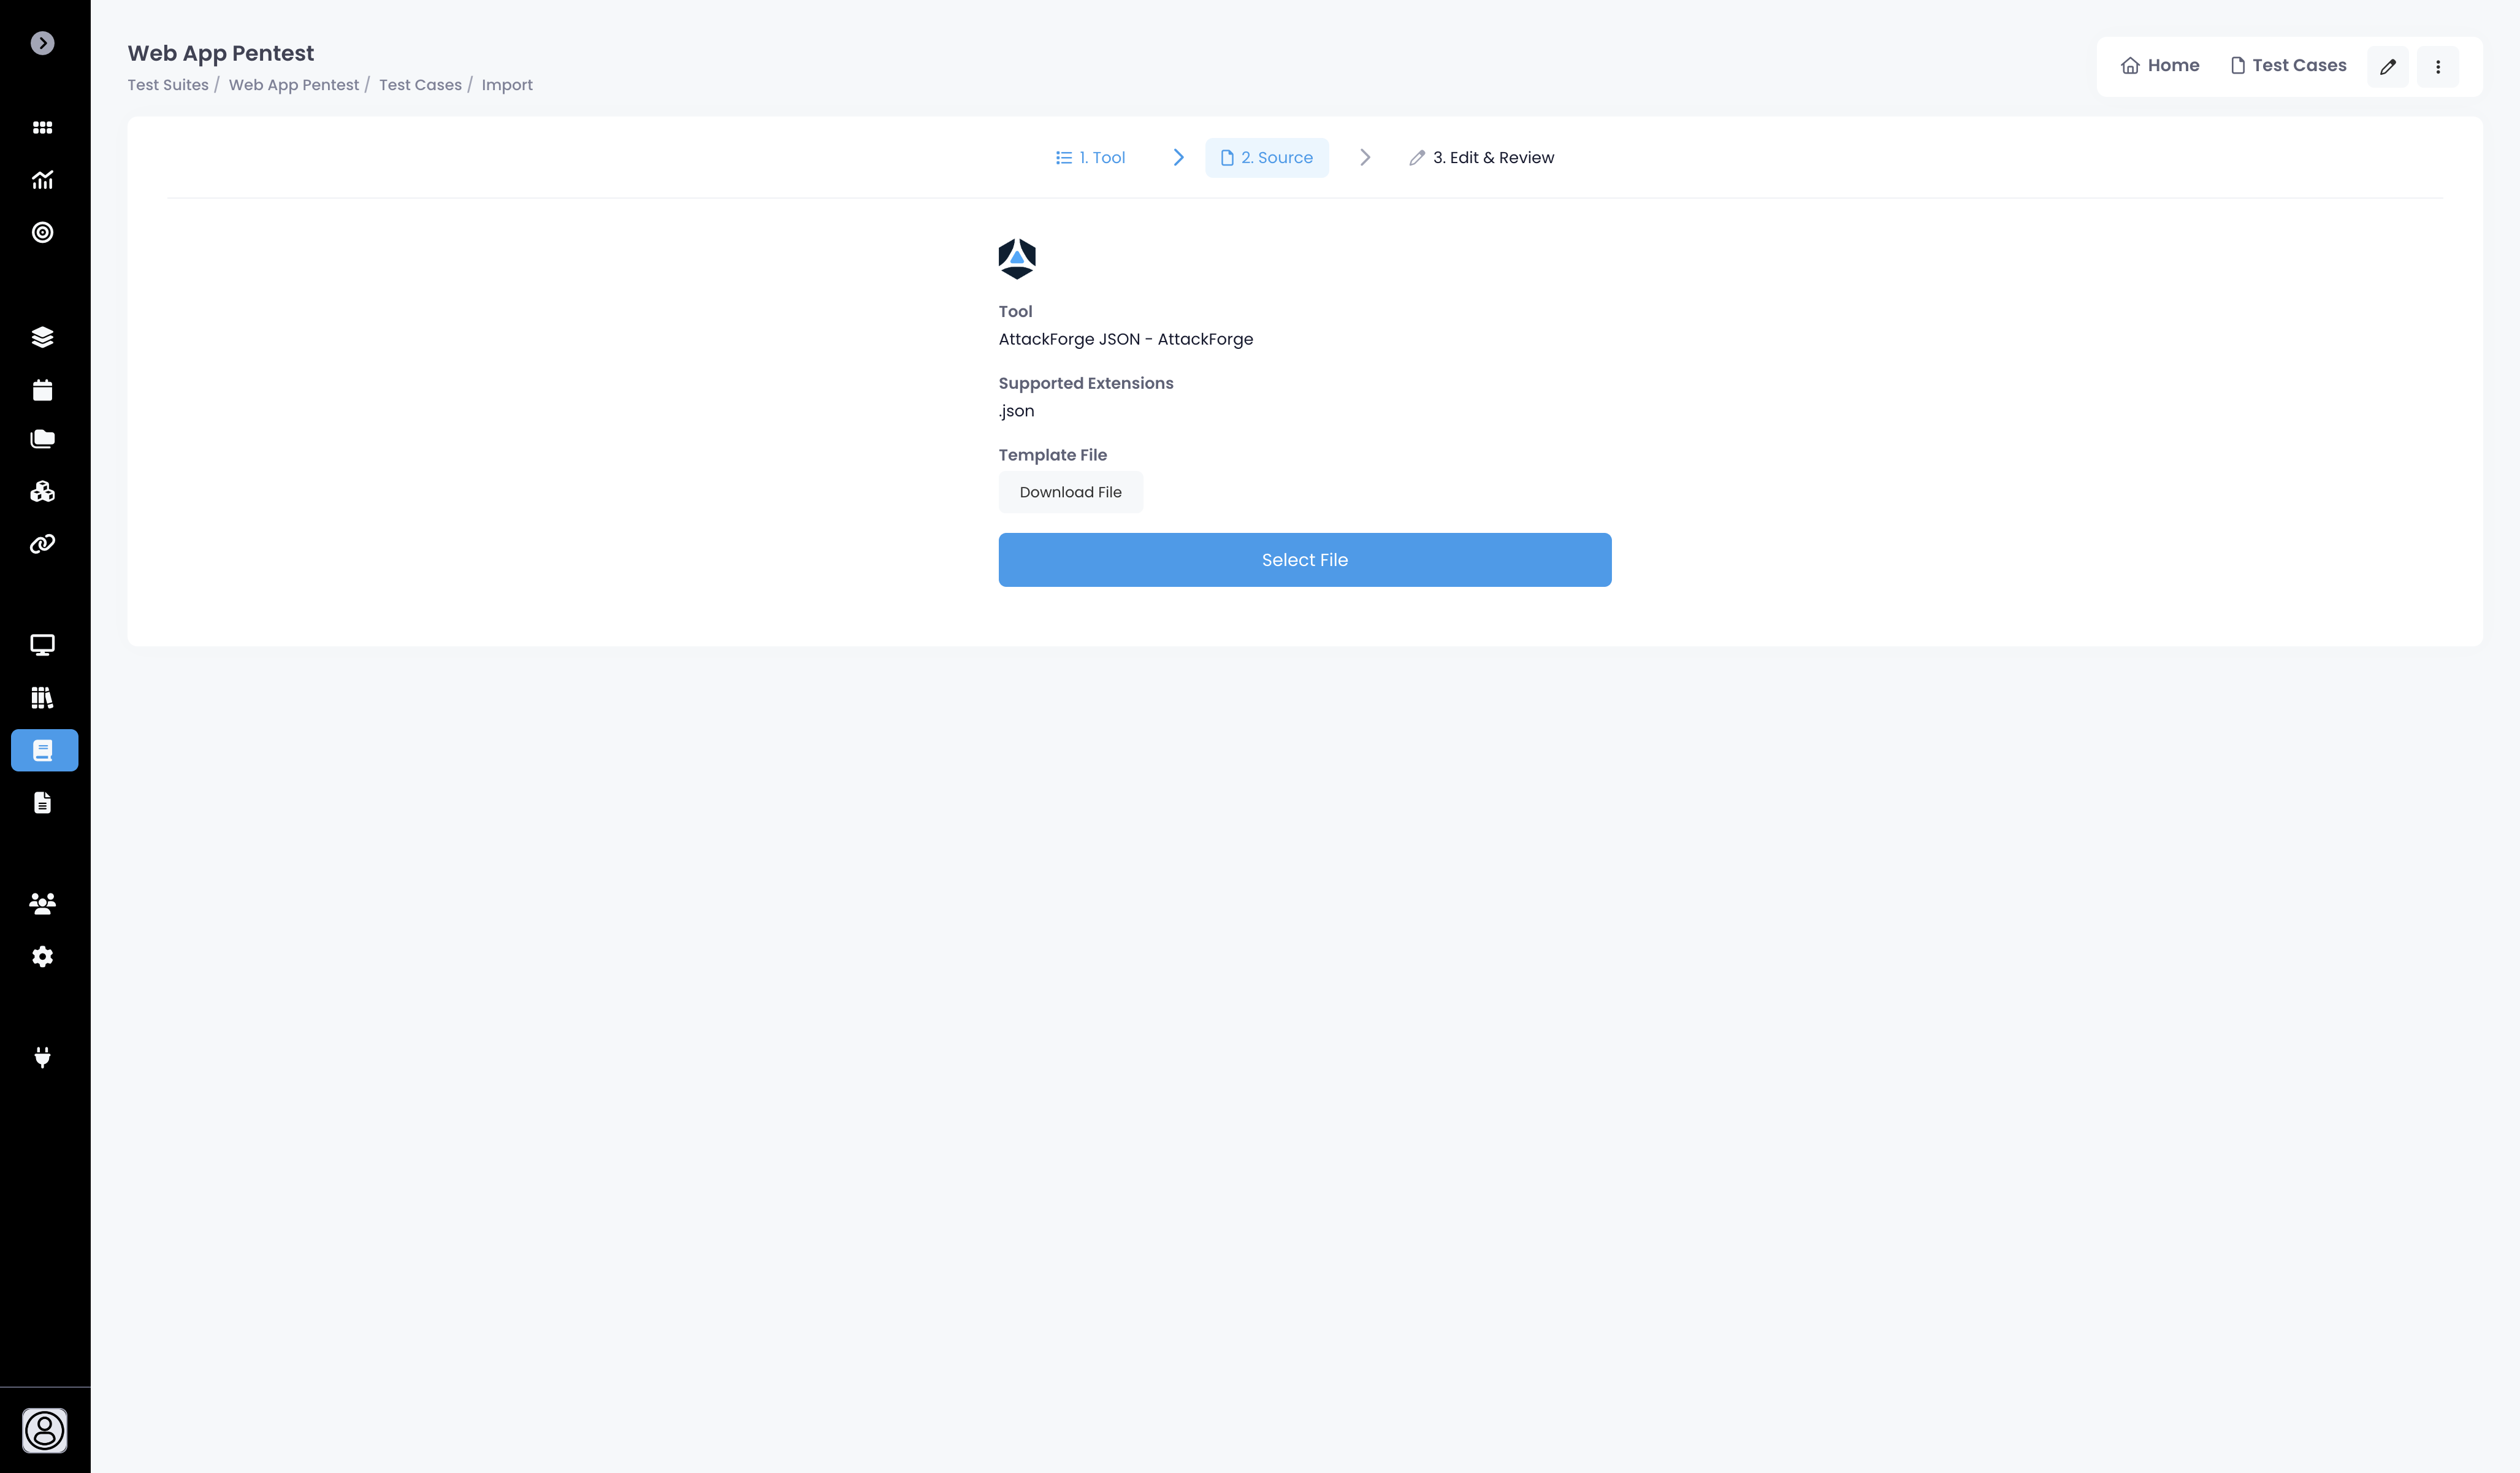This screenshot has height=1473, width=2520.
Task: Open the library books icon in the sidebar
Action: click(x=42, y=698)
